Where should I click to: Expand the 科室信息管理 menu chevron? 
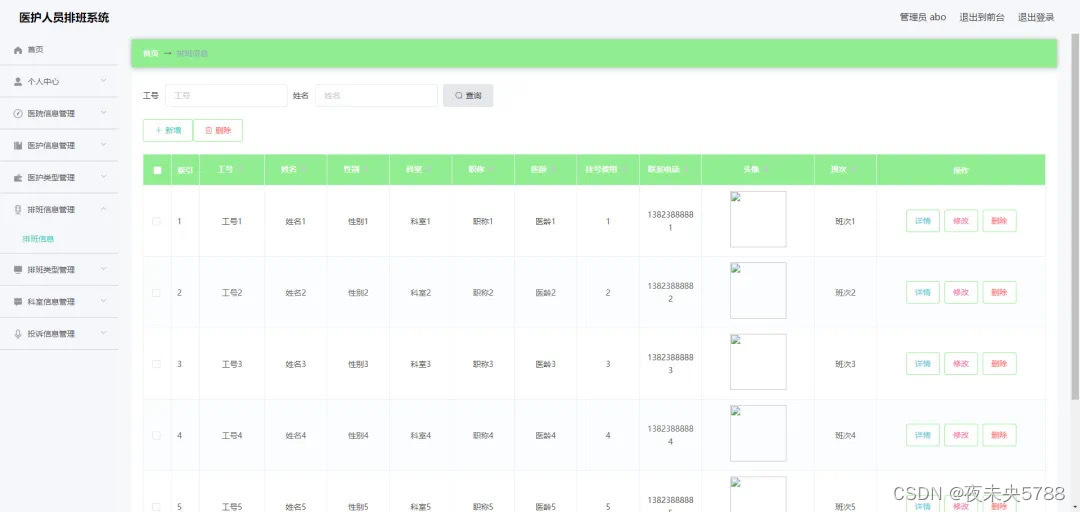pyautogui.click(x=103, y=301)
